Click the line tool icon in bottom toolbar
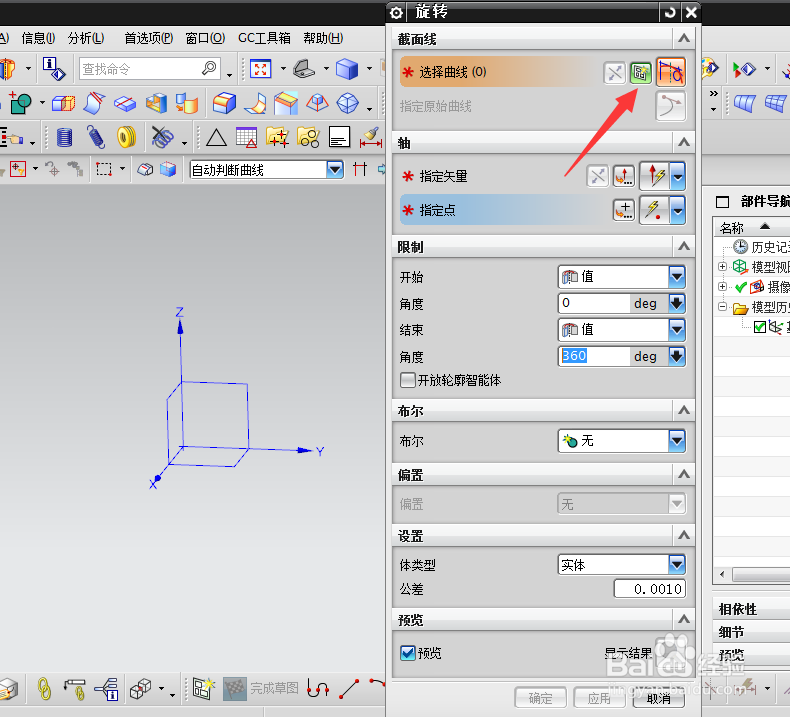The width and height of the screenshot is (790, 717). [349, 688]
